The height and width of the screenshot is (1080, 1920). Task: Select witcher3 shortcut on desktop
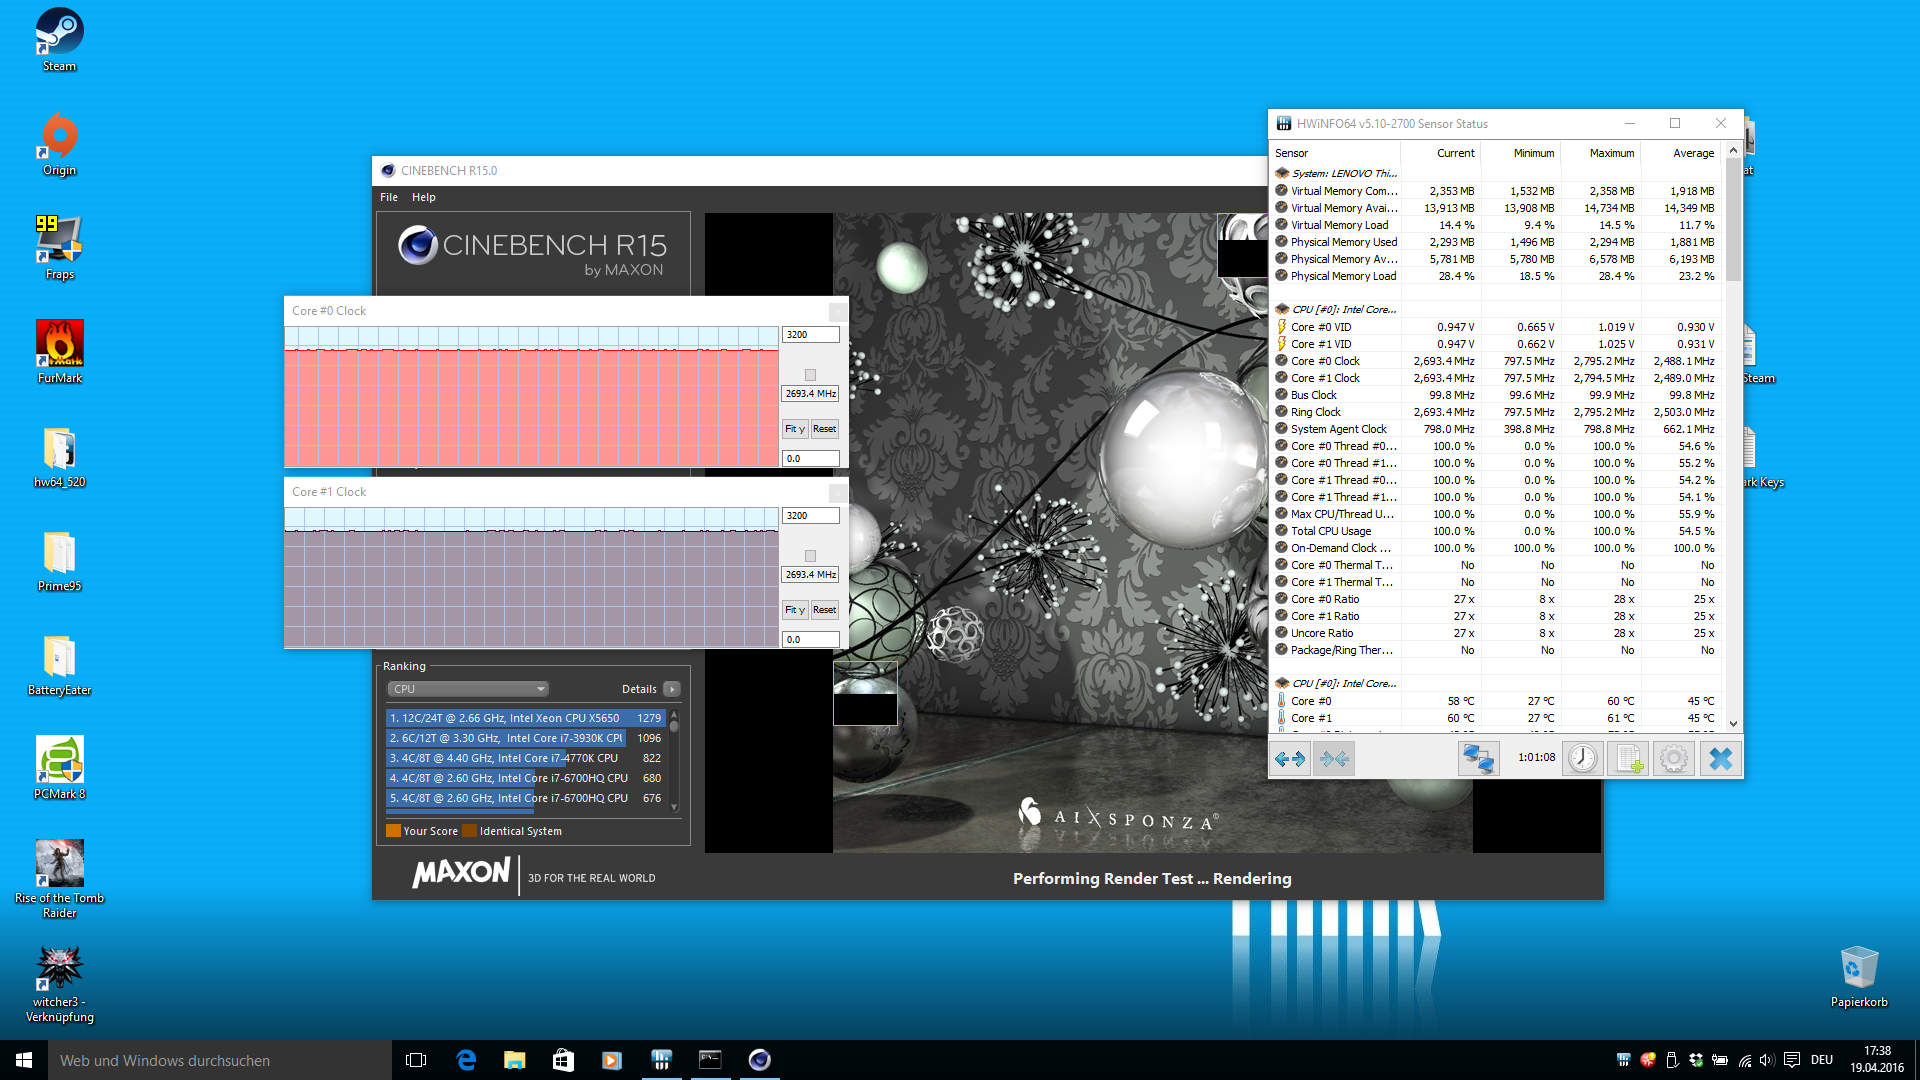[x=59, y=984]
